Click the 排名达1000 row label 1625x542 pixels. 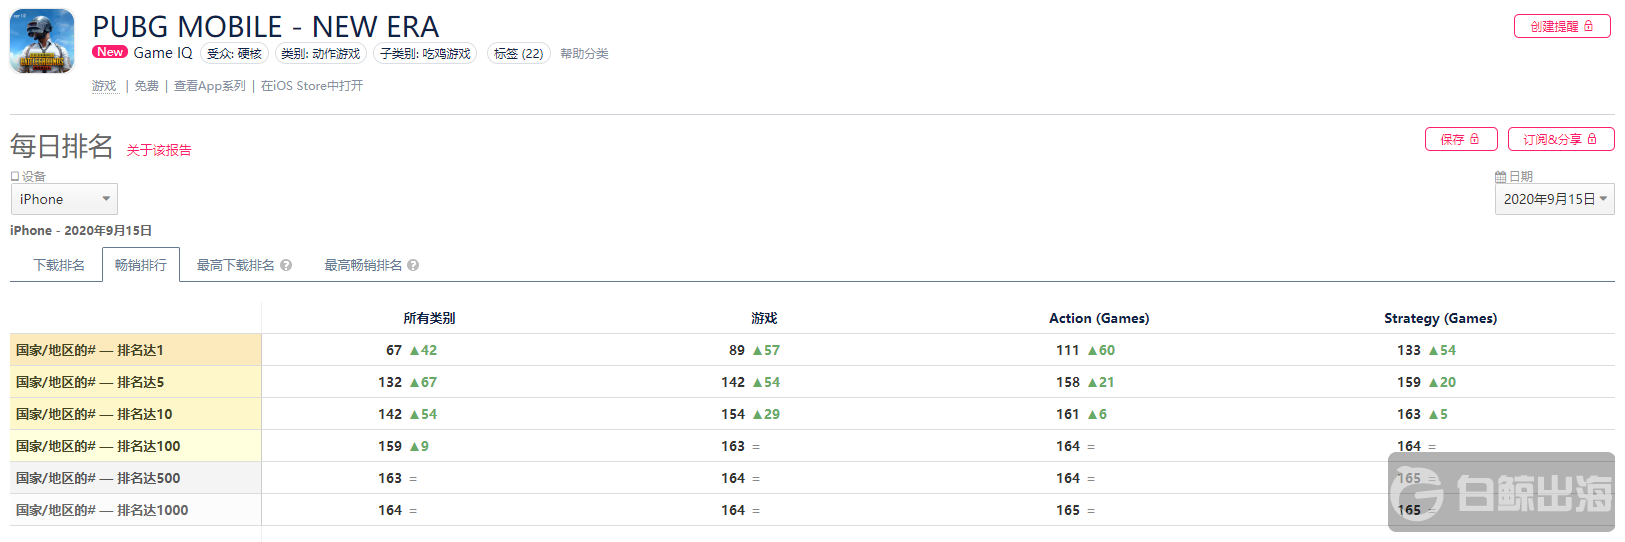pos(136,510)
